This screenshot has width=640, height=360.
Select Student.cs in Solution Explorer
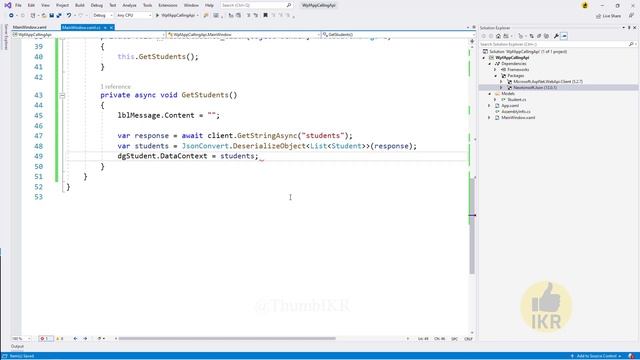(x=517, y=100)
